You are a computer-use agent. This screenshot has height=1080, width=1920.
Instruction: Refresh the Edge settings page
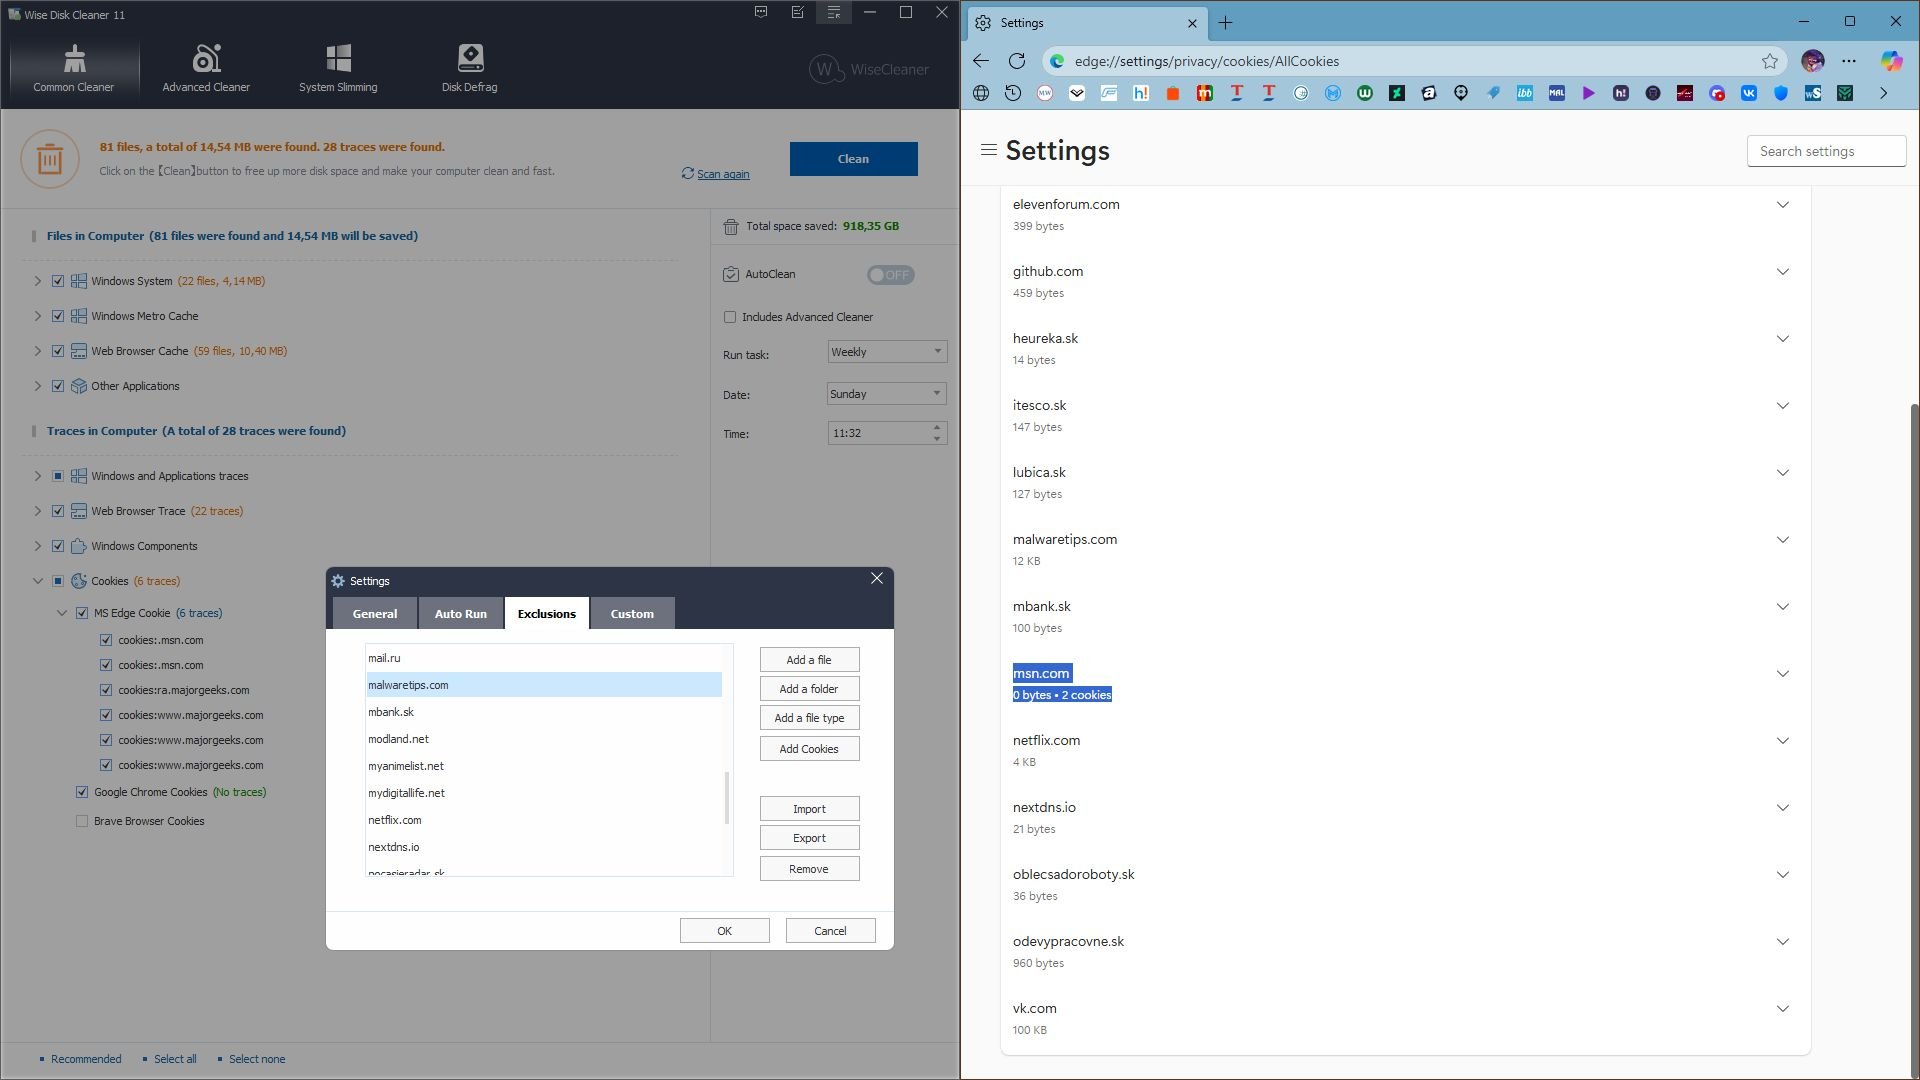point(1017,61)
